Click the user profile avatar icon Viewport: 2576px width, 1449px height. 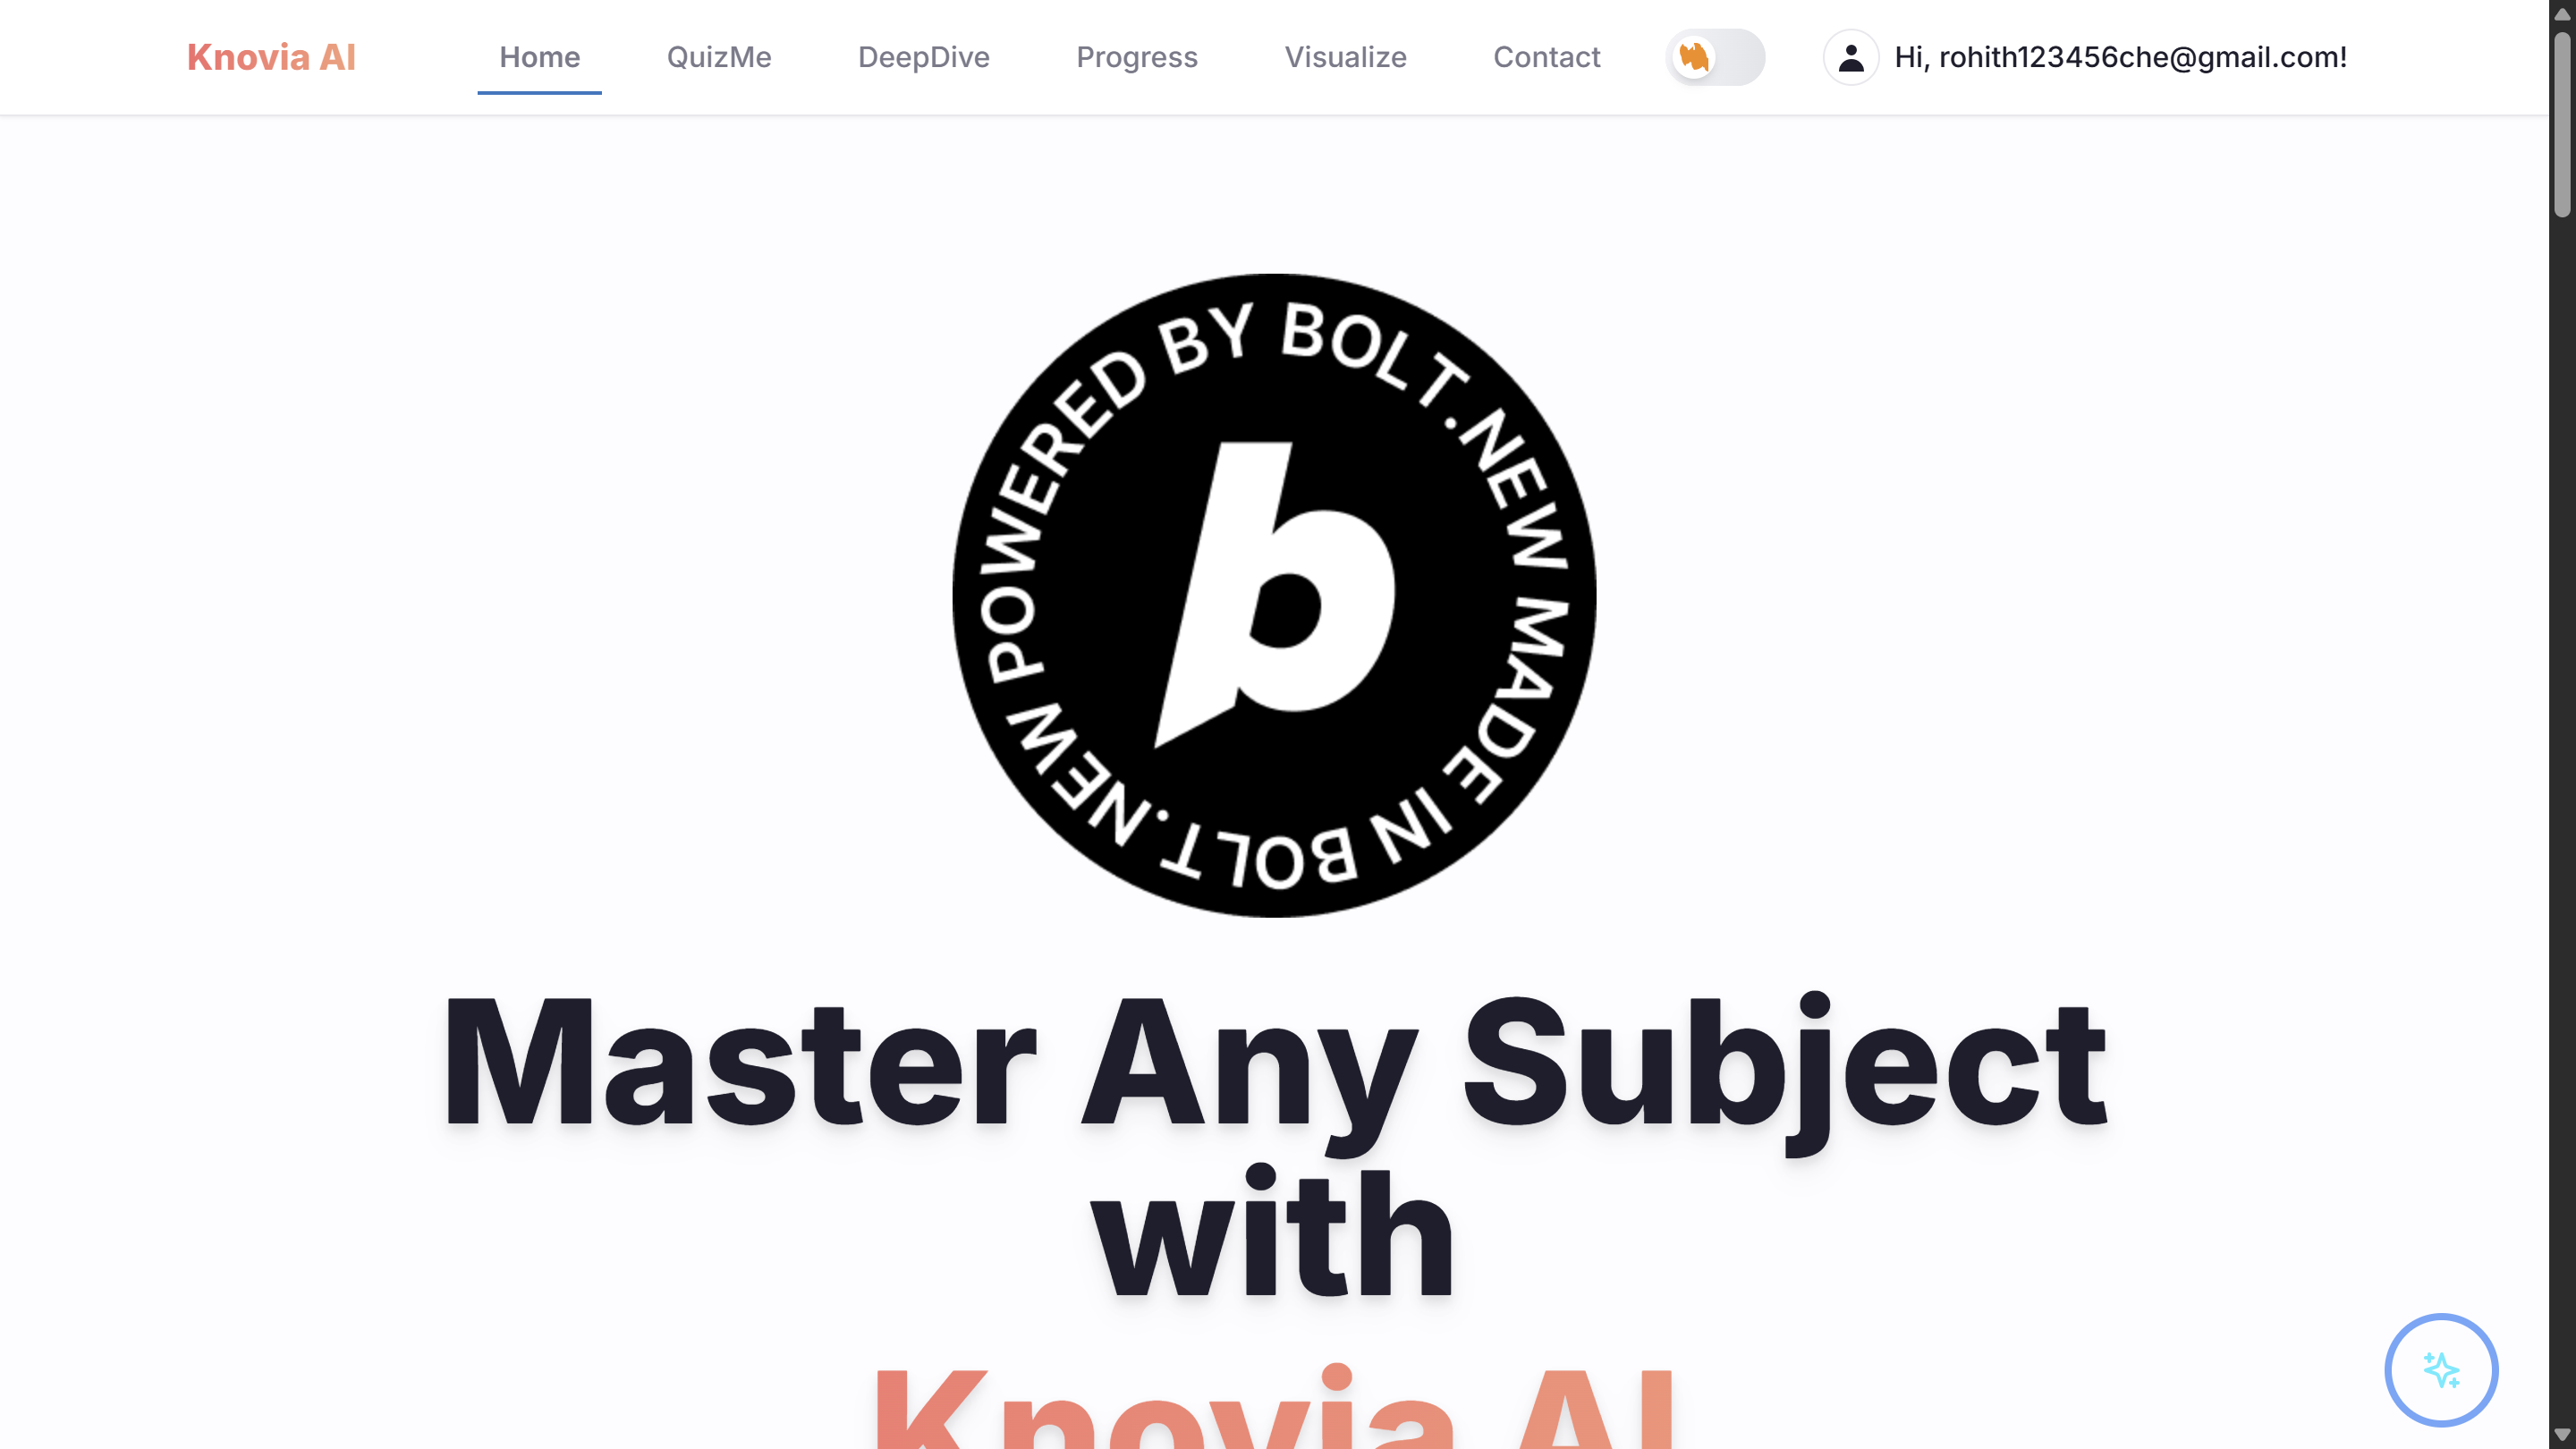(x=1851, y=57)
